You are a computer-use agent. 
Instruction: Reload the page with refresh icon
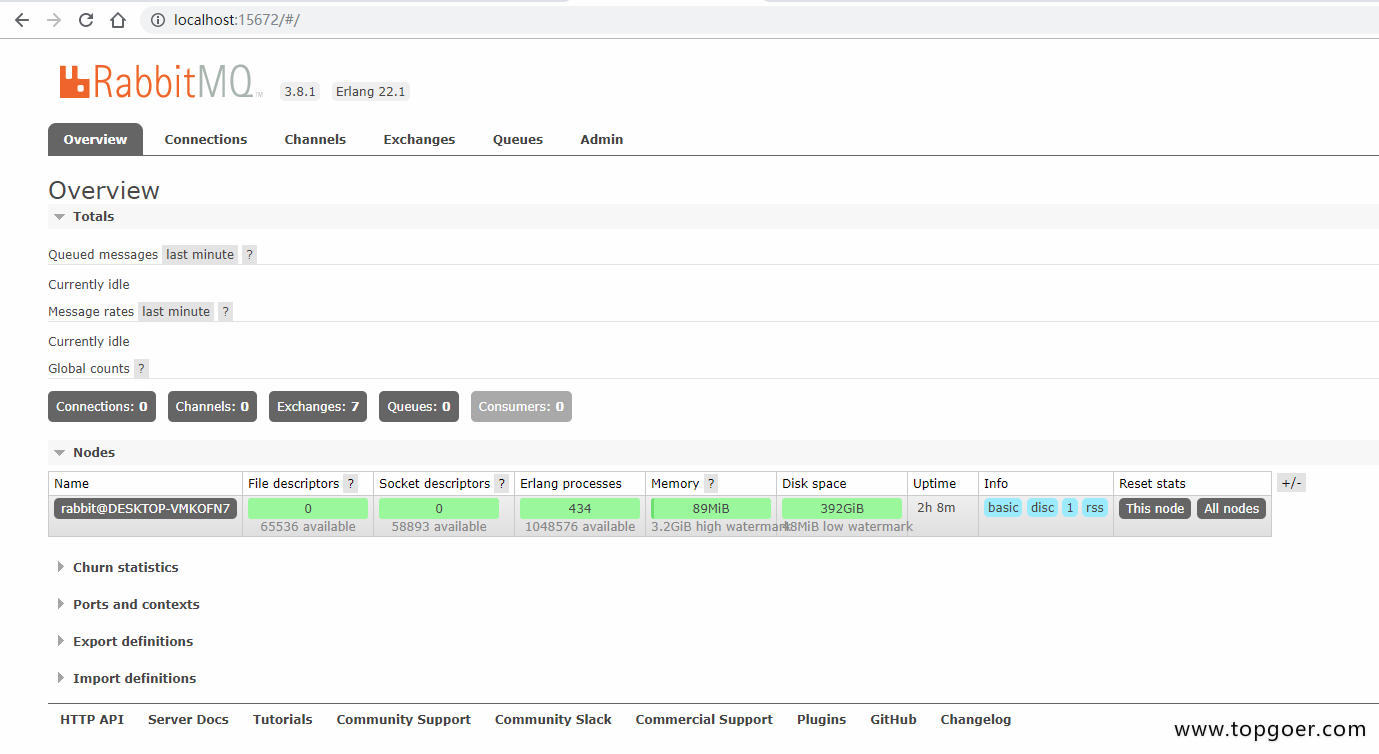coord(86,20)
